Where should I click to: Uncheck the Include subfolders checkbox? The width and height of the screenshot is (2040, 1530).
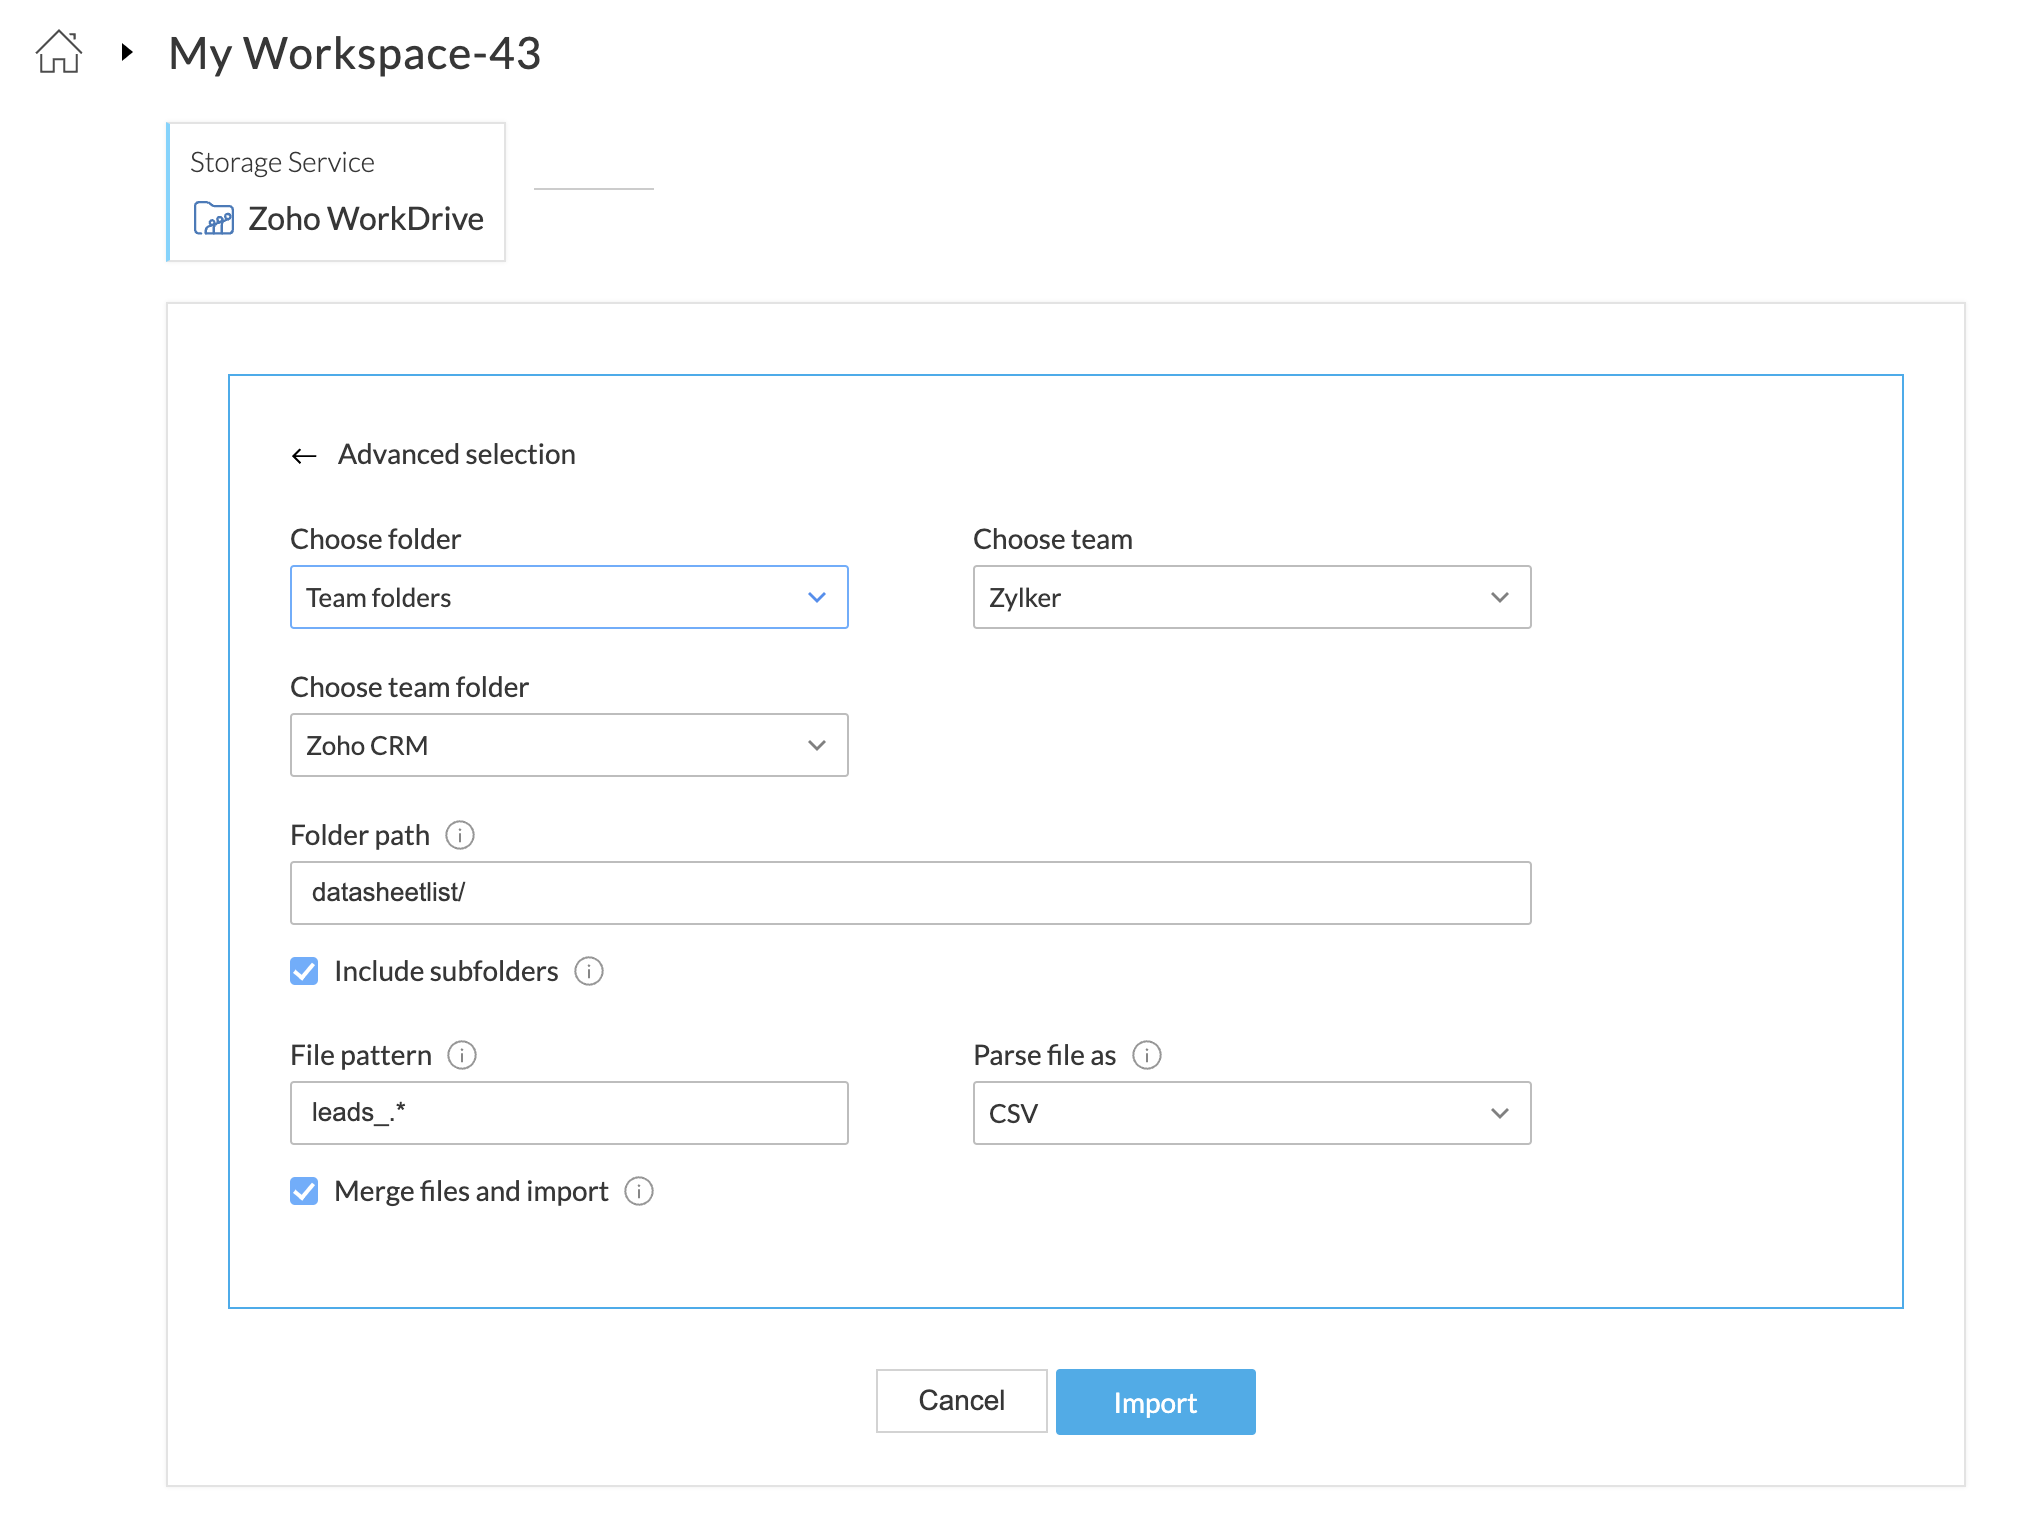point(304,971)
